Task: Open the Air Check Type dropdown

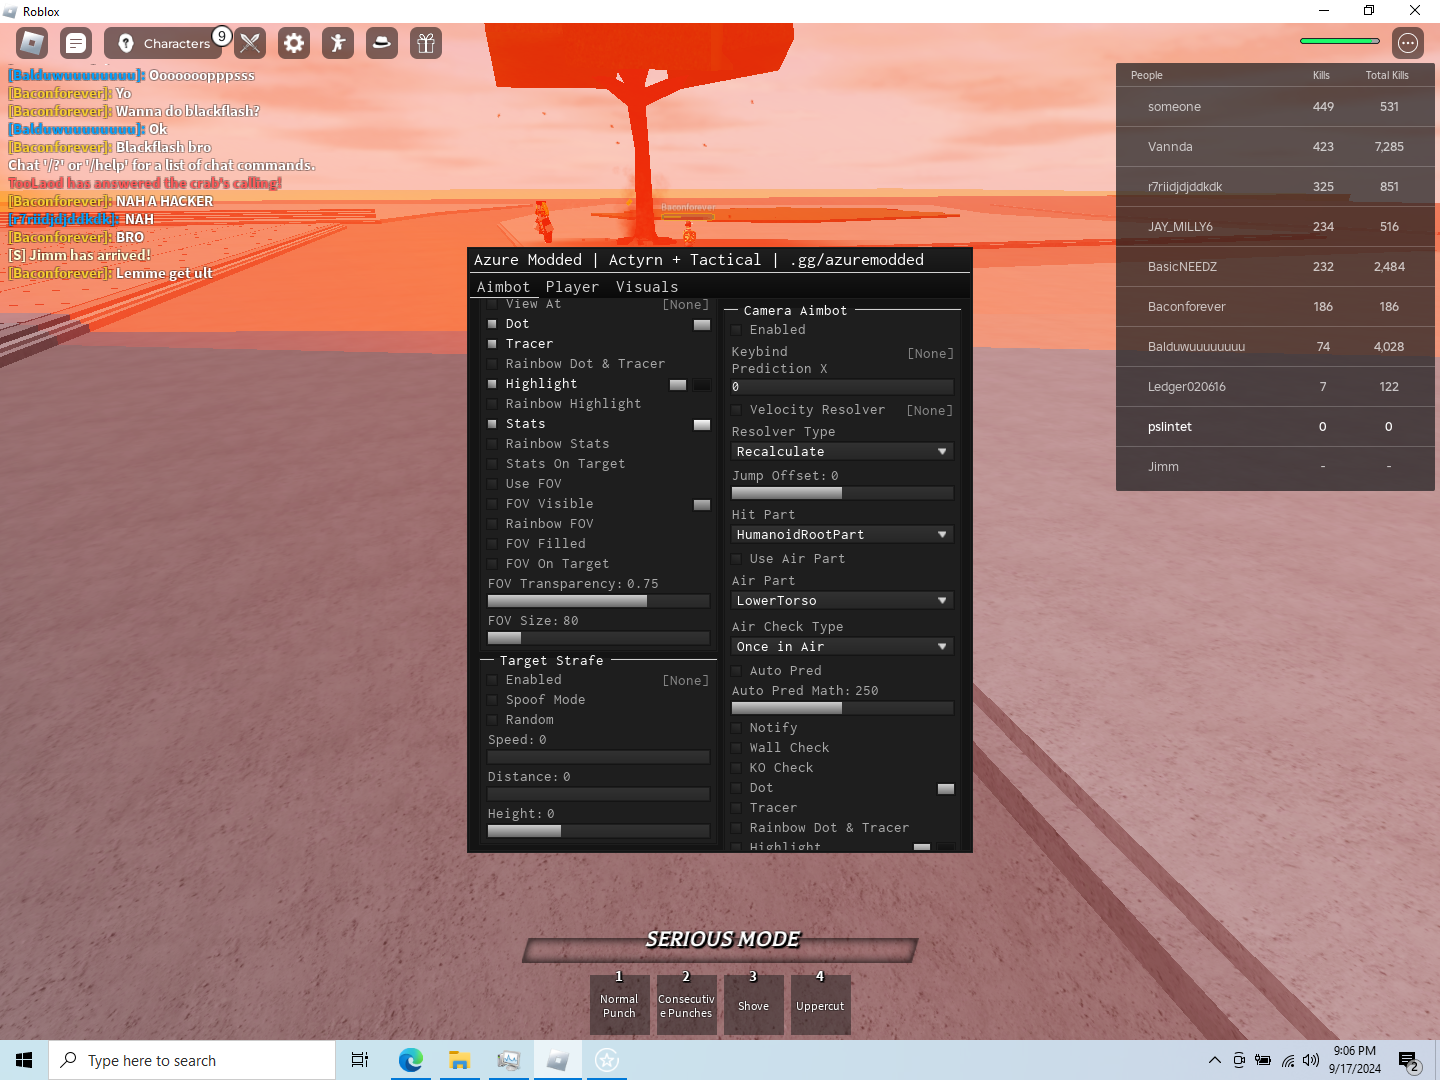Action: [843, 647]
